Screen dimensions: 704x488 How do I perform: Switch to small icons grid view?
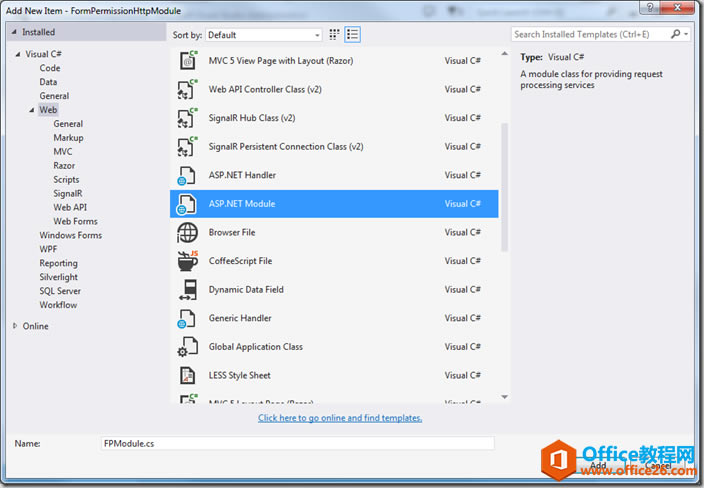334,35
